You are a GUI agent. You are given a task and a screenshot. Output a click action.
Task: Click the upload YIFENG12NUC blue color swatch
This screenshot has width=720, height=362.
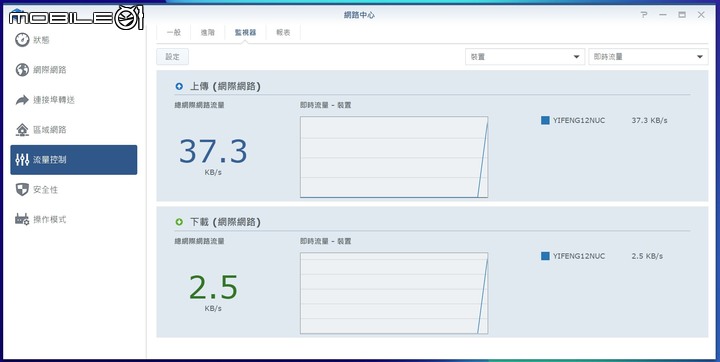pyautogui.click(x=545, y=120)
